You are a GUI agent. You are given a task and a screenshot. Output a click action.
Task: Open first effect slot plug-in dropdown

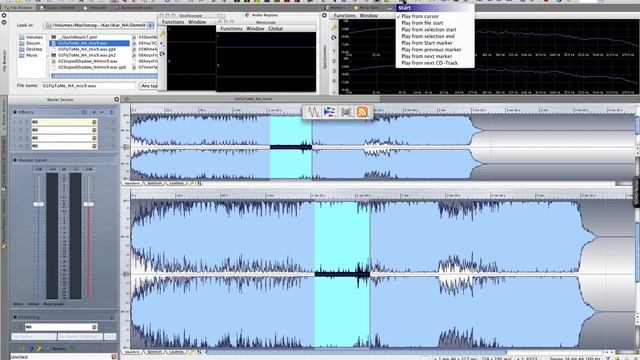point(94,122)
